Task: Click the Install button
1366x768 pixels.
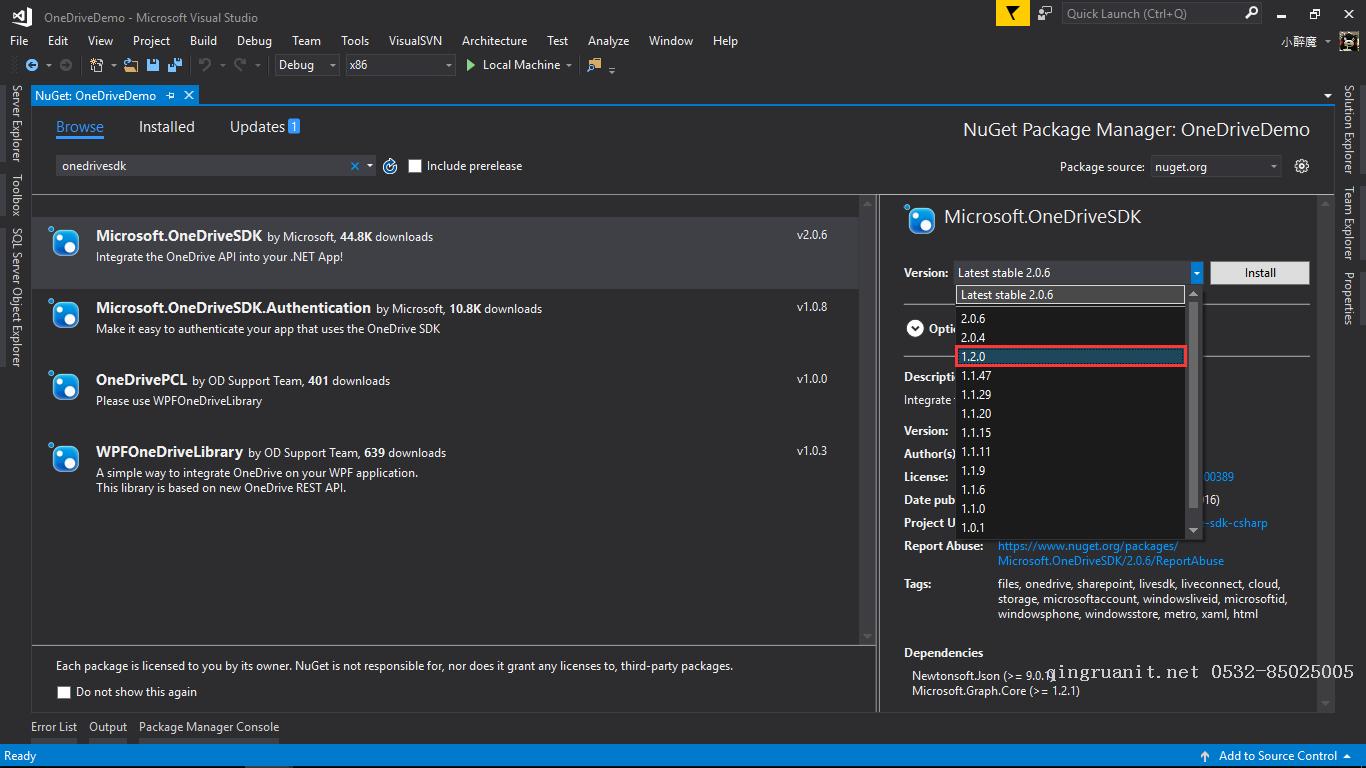Action: (1260, 273)
